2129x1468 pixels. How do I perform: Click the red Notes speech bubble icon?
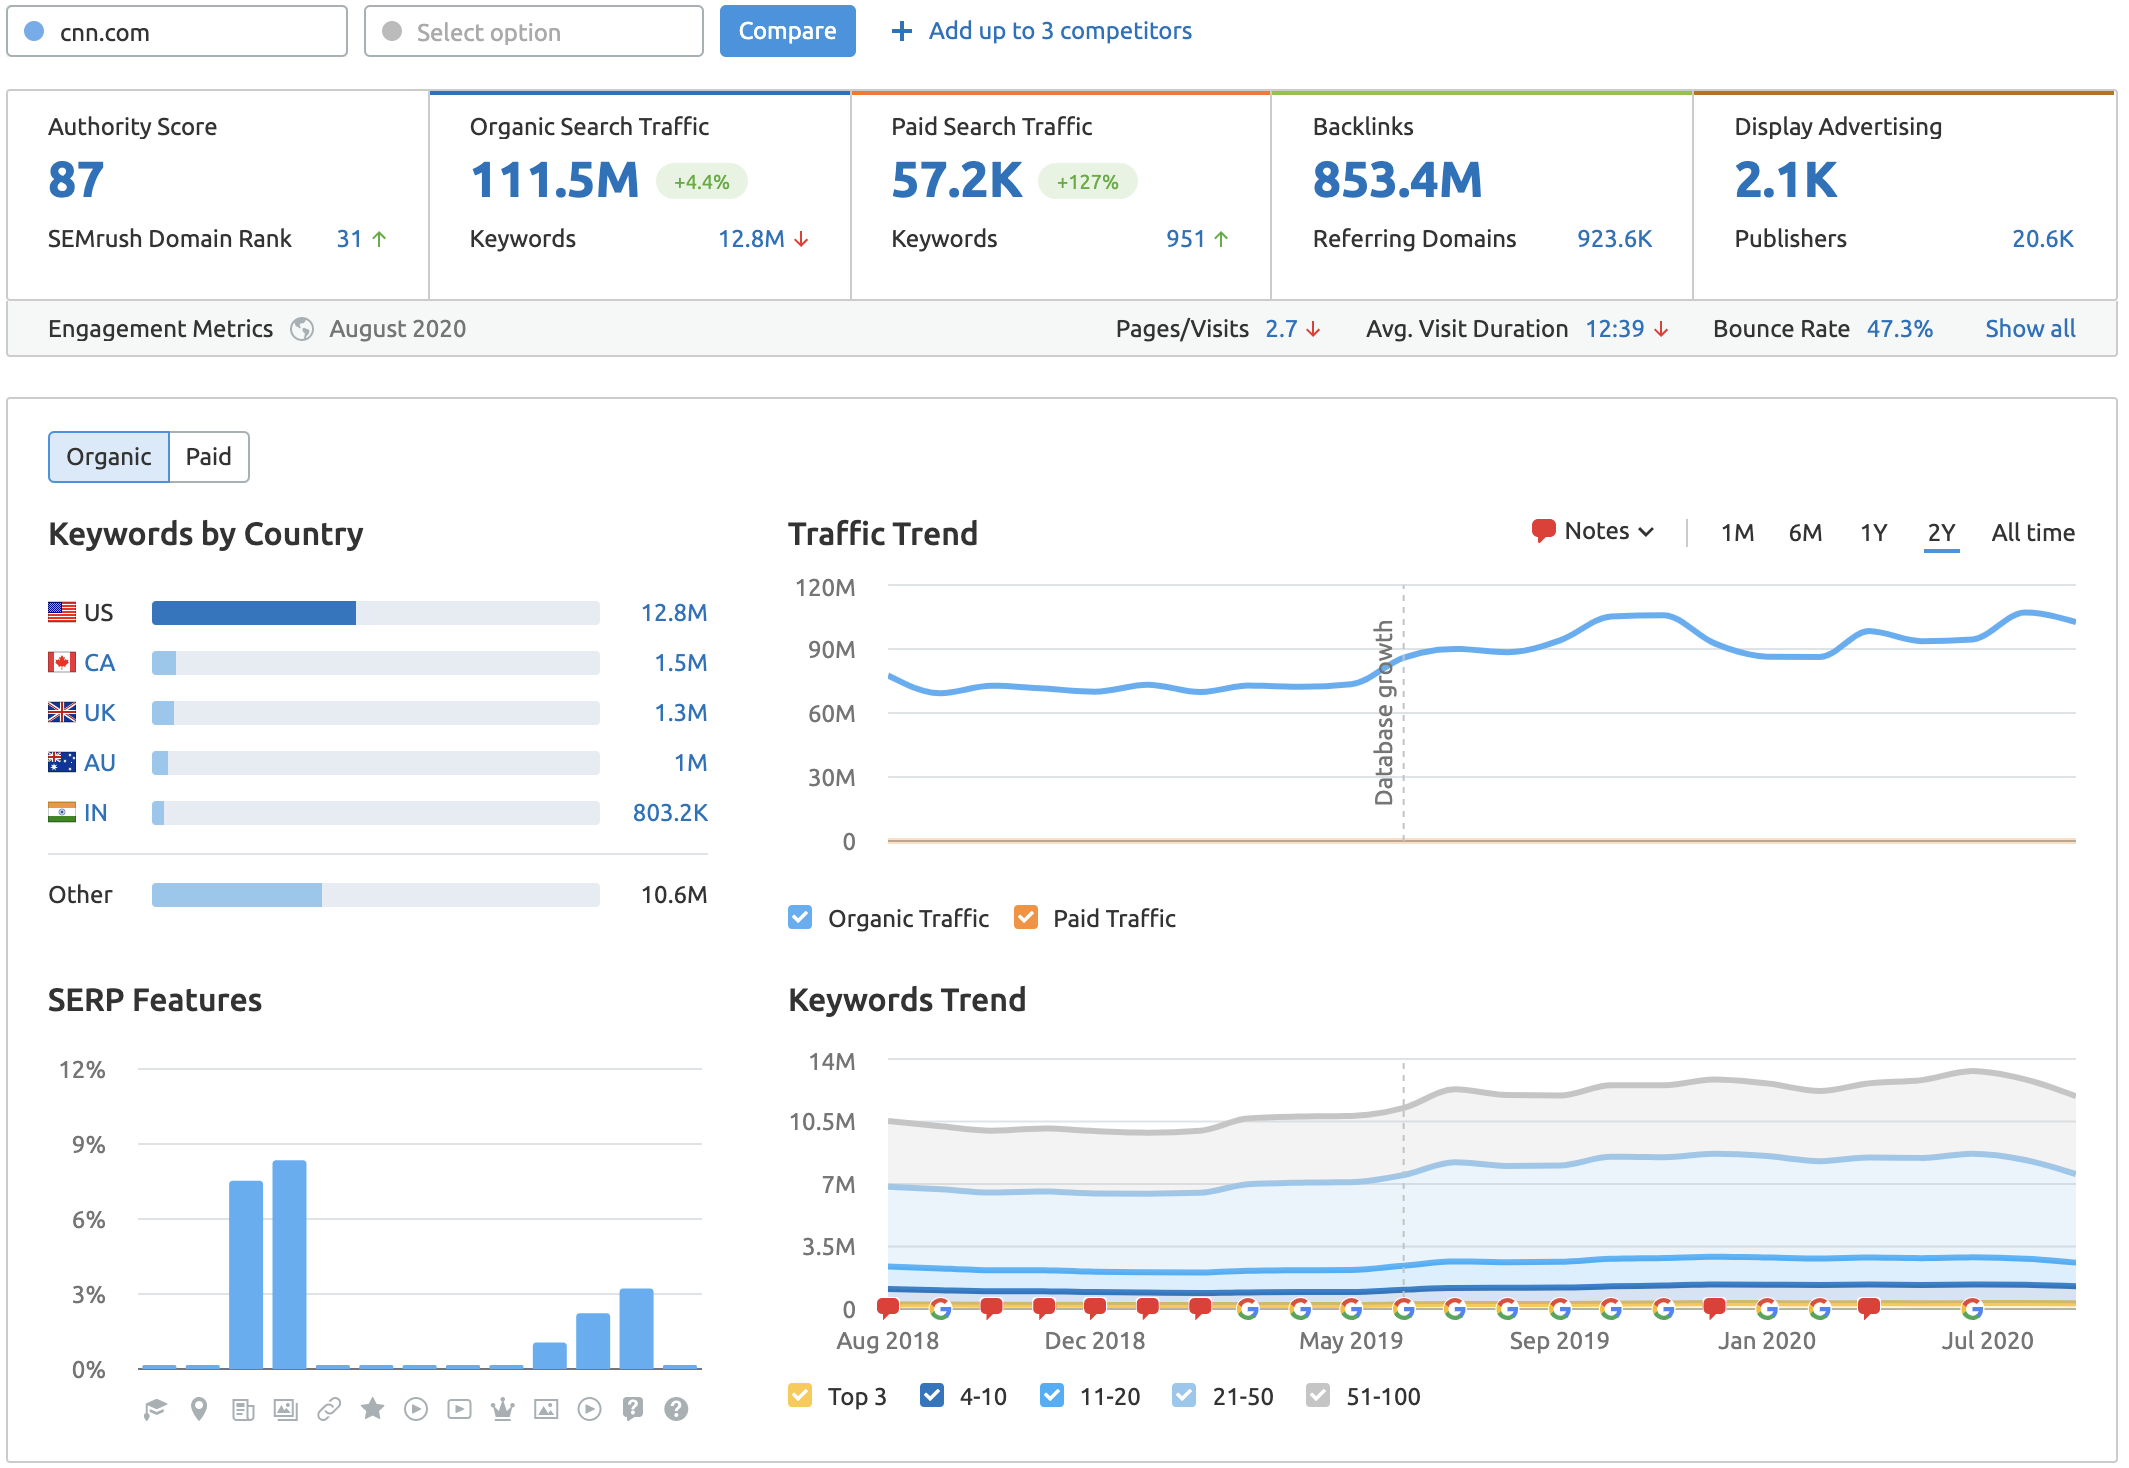pos(1543,530)
